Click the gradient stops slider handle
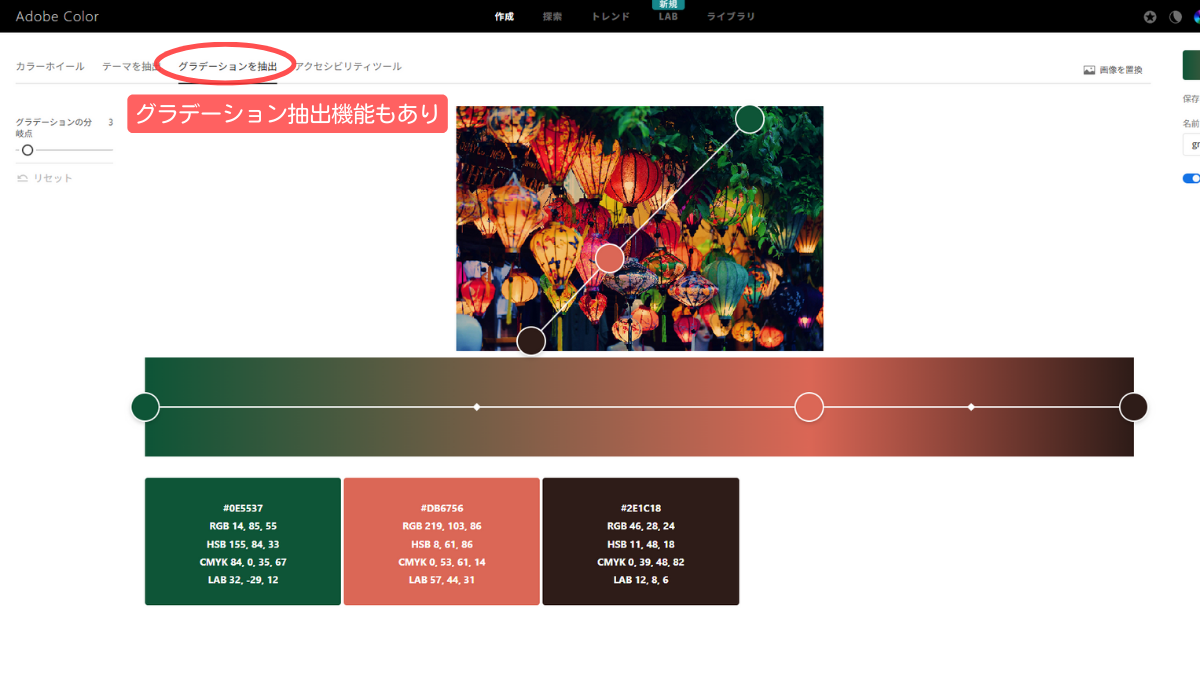 click(27, 150)
